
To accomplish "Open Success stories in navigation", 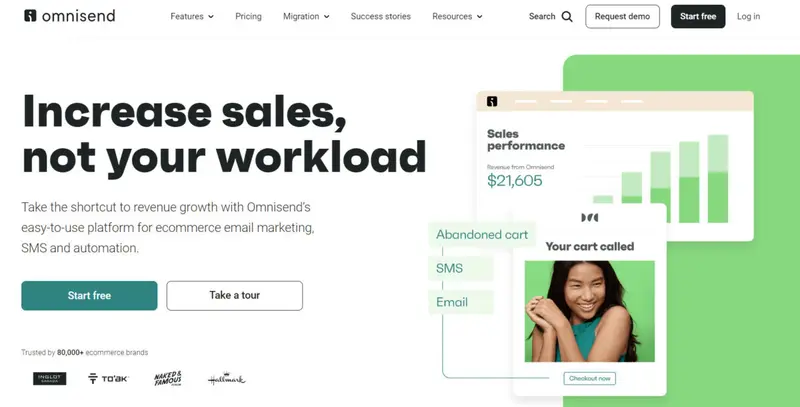I will [381, 16].
